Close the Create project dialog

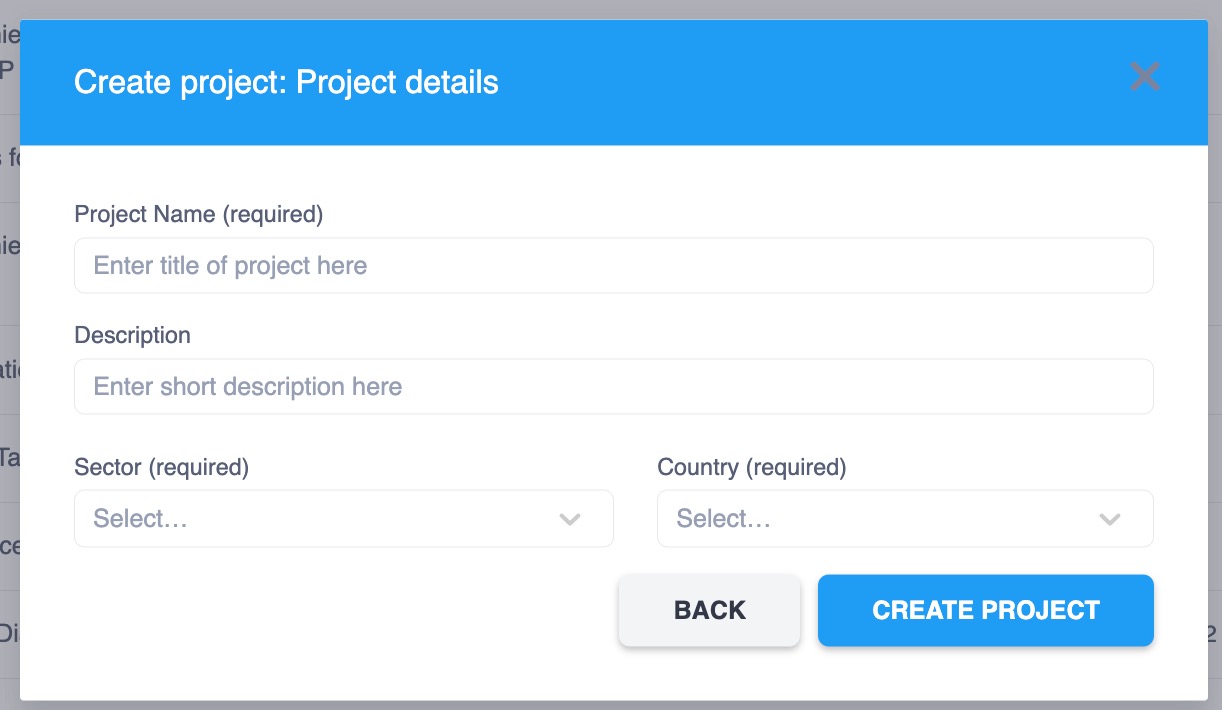click(x=1144, y=77)
